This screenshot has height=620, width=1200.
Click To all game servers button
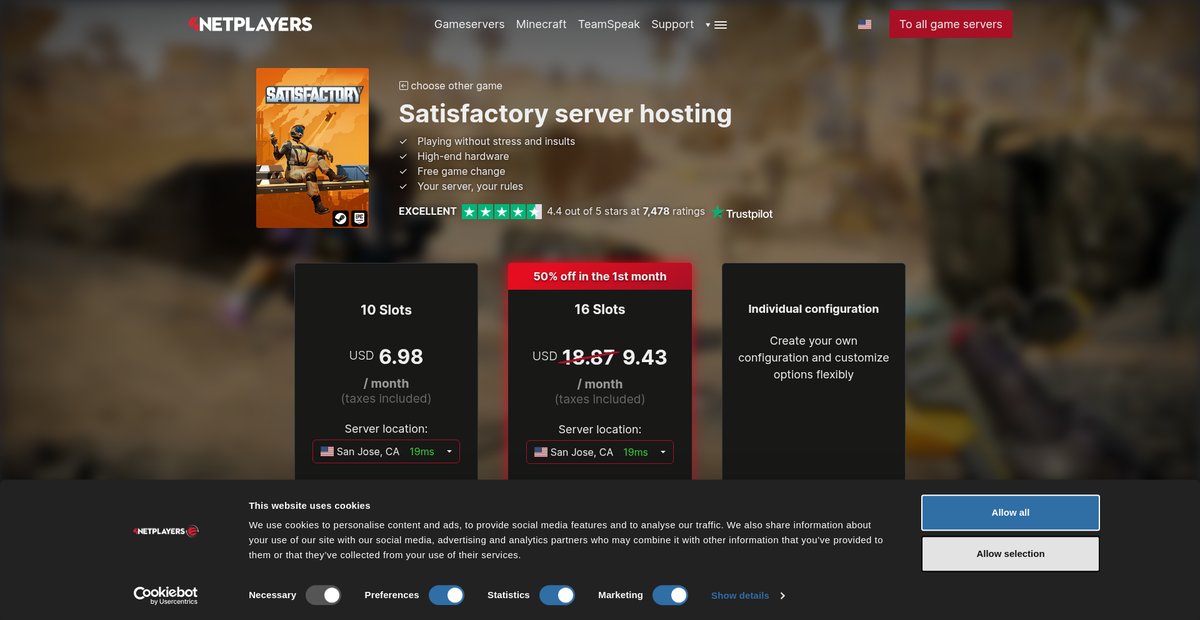point(951,24)
